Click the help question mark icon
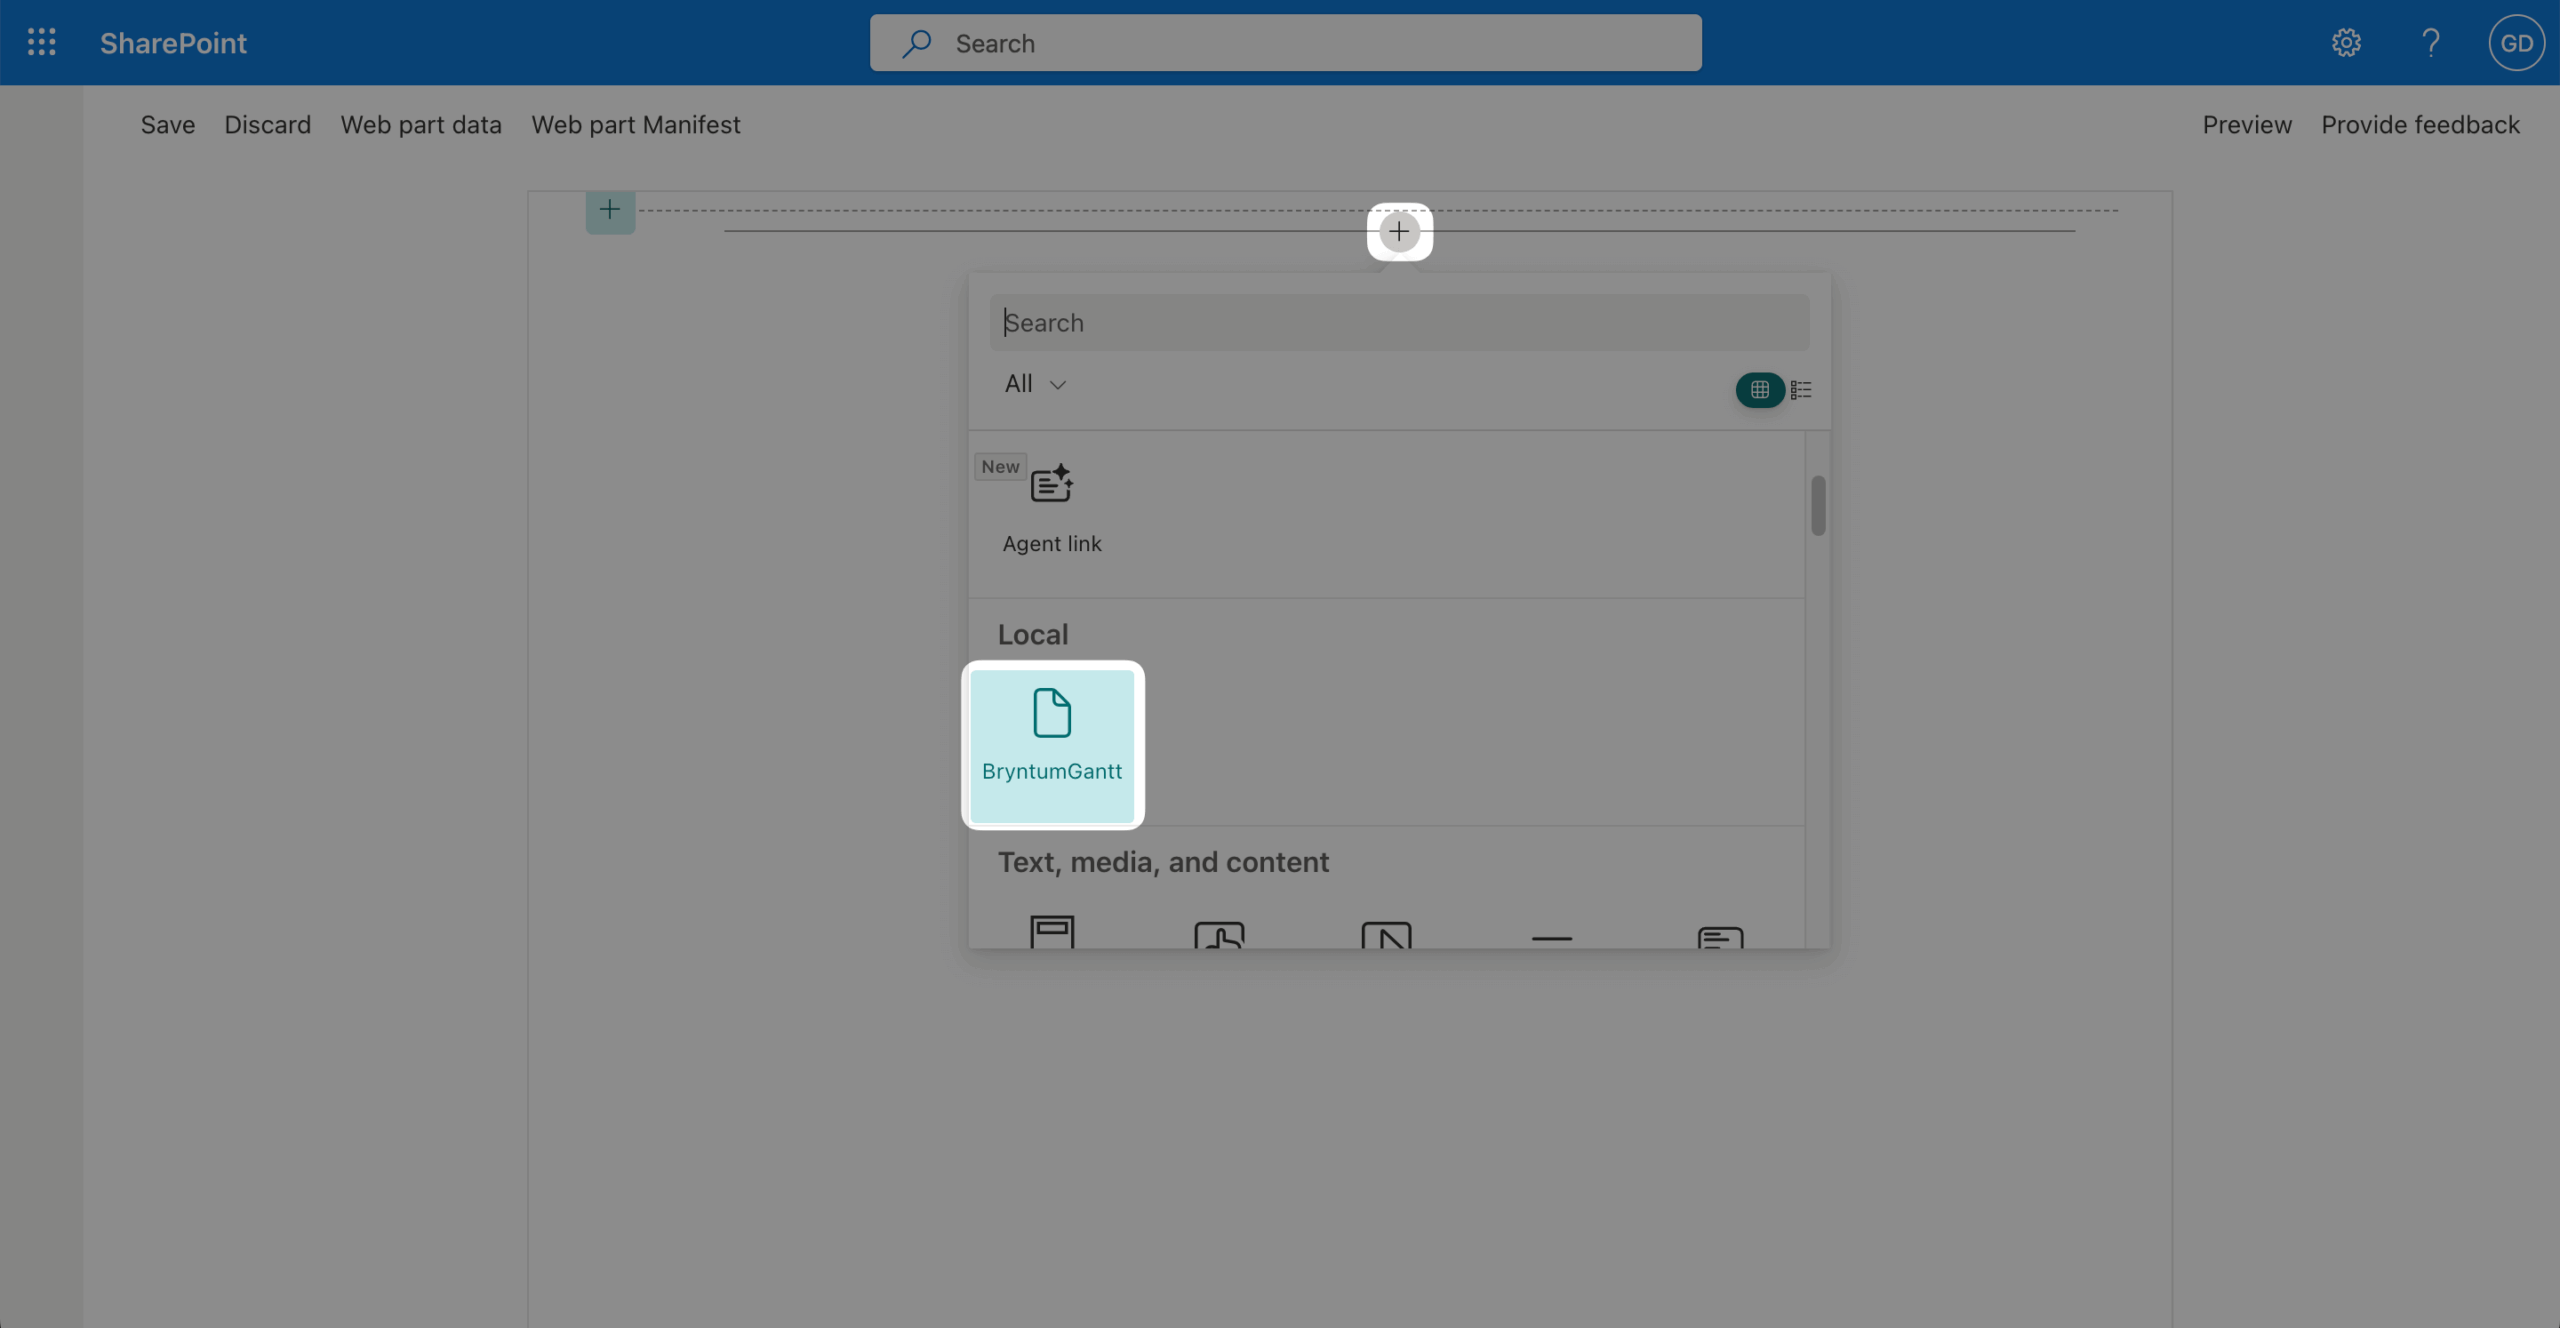 click(x=2431, y=42)
